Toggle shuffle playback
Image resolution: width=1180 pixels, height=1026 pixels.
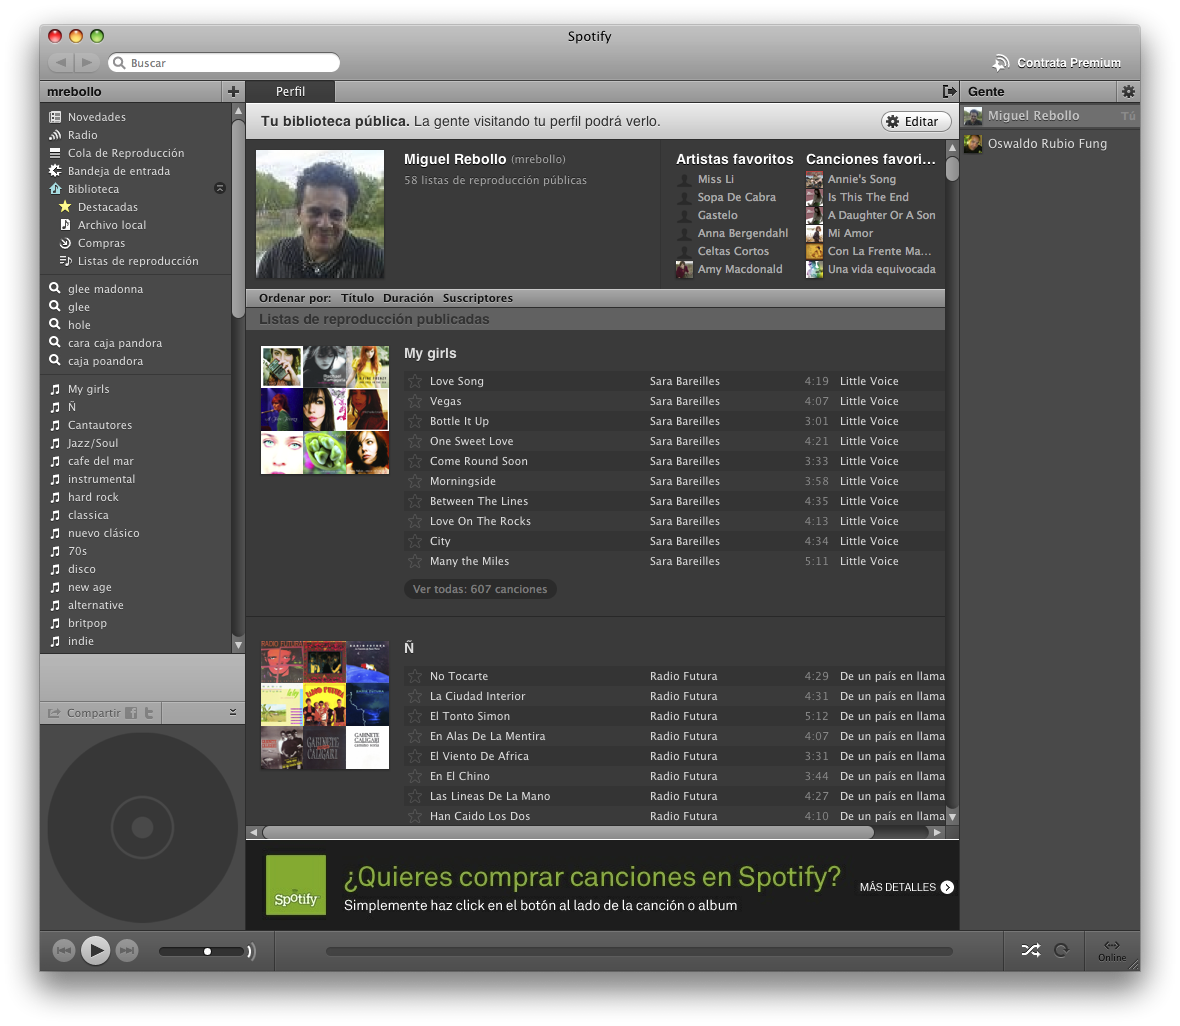[1031, 950]
